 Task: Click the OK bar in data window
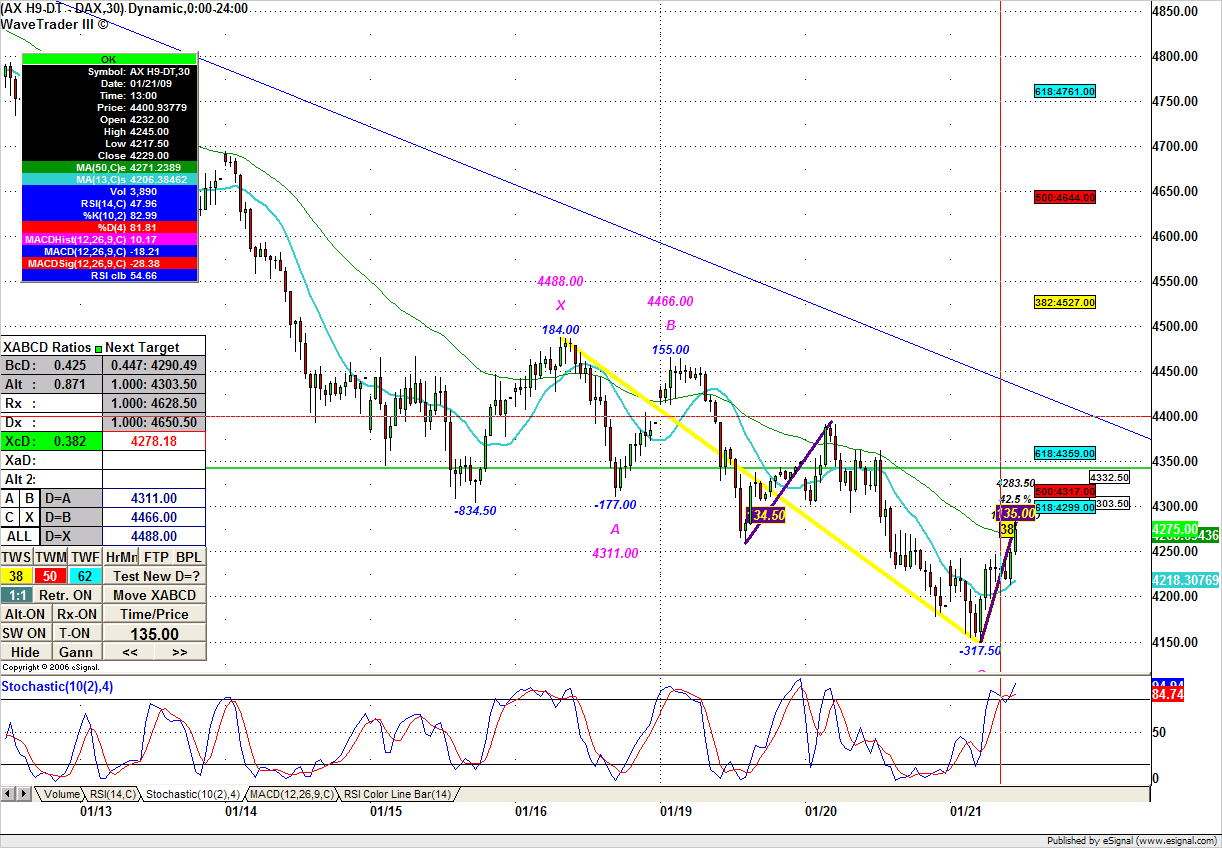click(x=110, y=60)
